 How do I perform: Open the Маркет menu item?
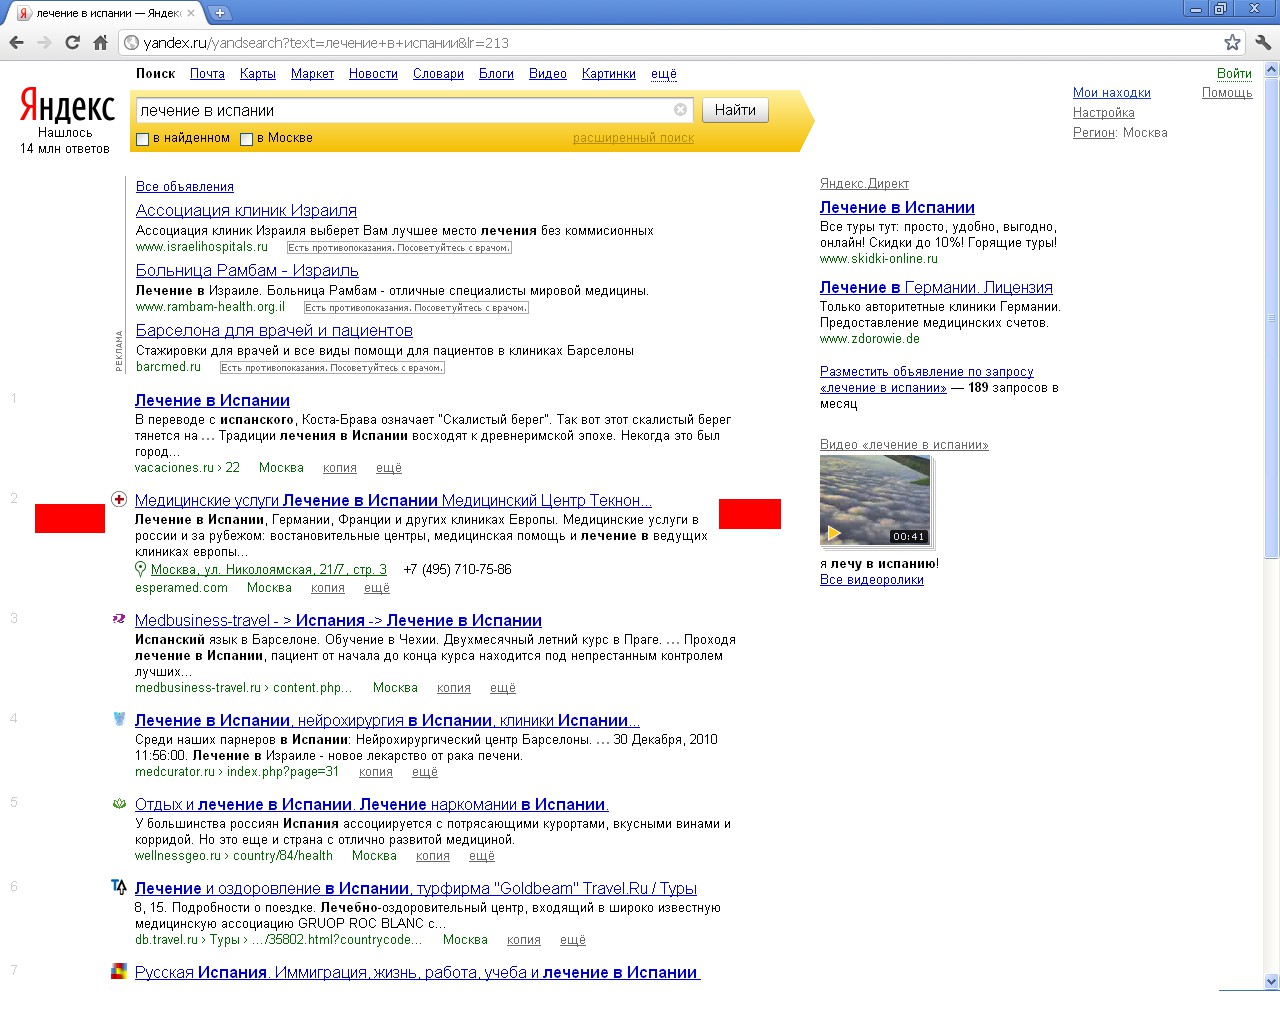(312, 74)
